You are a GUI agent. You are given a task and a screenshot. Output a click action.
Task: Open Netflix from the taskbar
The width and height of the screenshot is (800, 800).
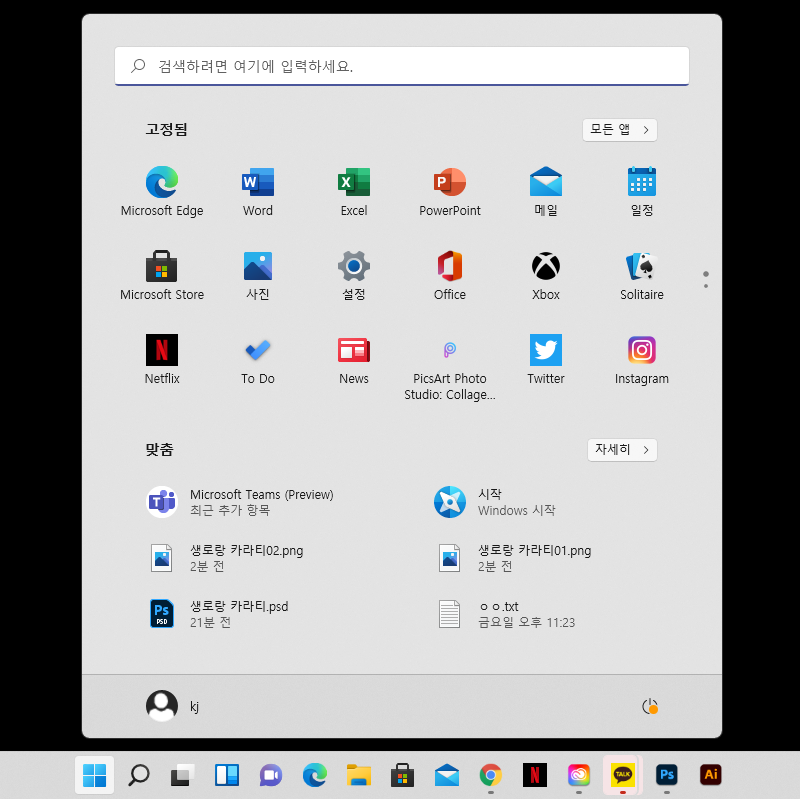pos(535,775)
